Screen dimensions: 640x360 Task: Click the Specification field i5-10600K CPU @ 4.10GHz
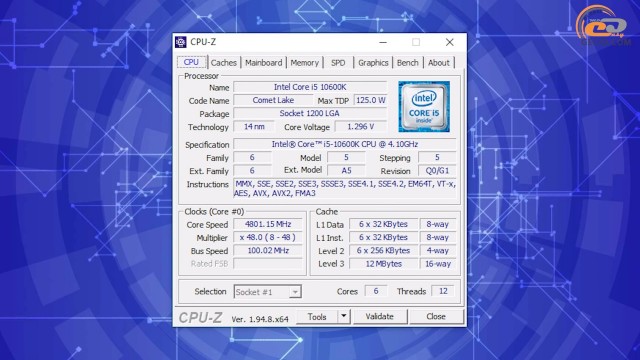344,144
